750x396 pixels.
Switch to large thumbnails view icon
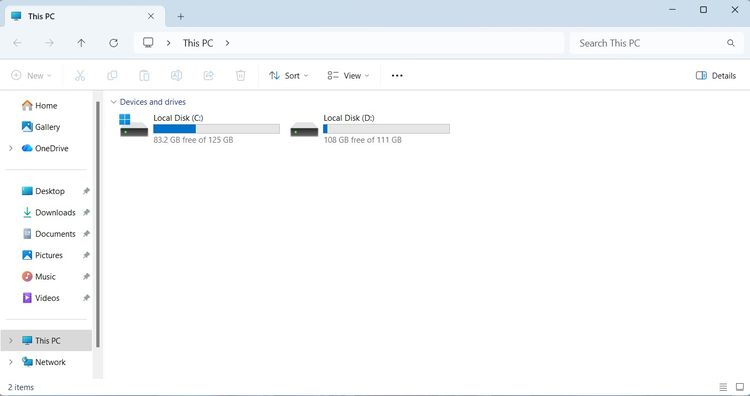[x=740, y=387]
